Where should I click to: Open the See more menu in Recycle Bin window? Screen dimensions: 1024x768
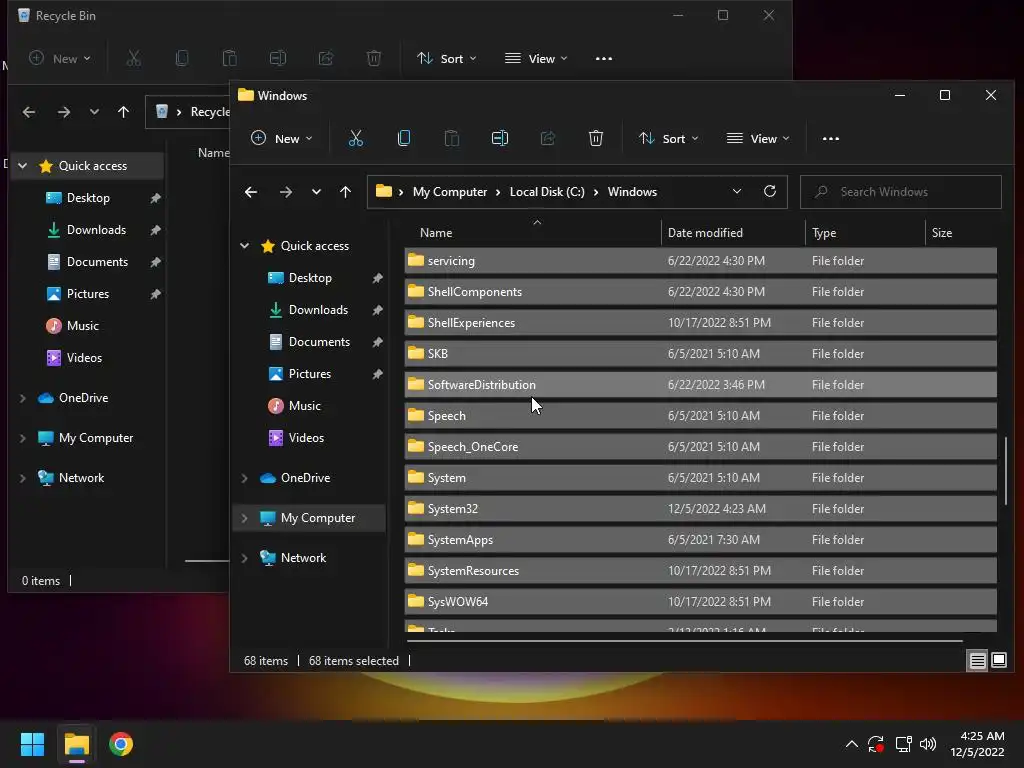[604, 59]
